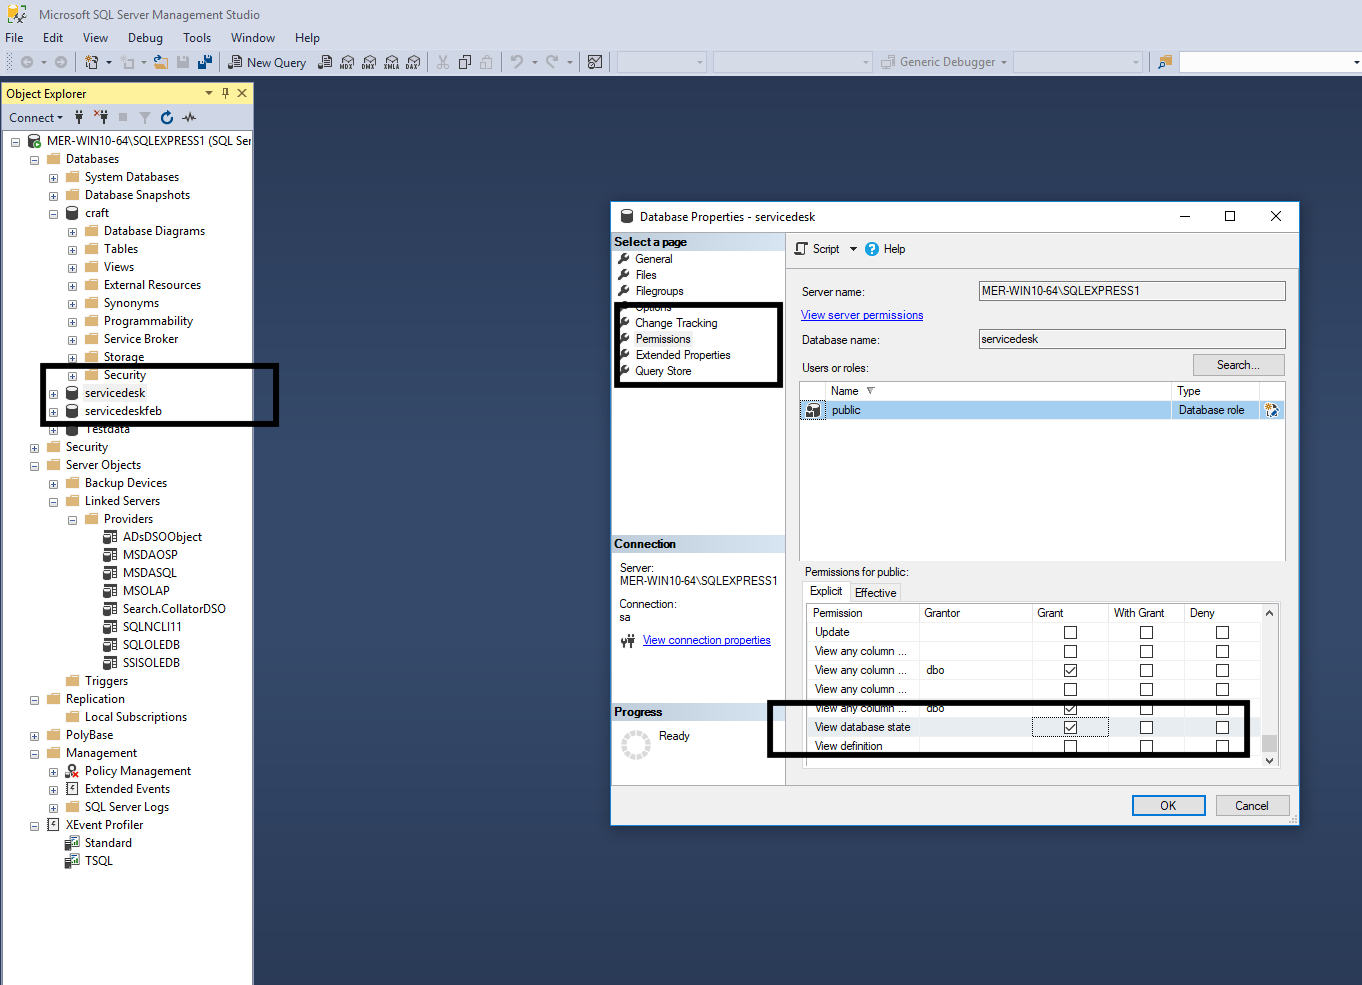Toggle Grant checkbox for View database state

click(1070, 727)
